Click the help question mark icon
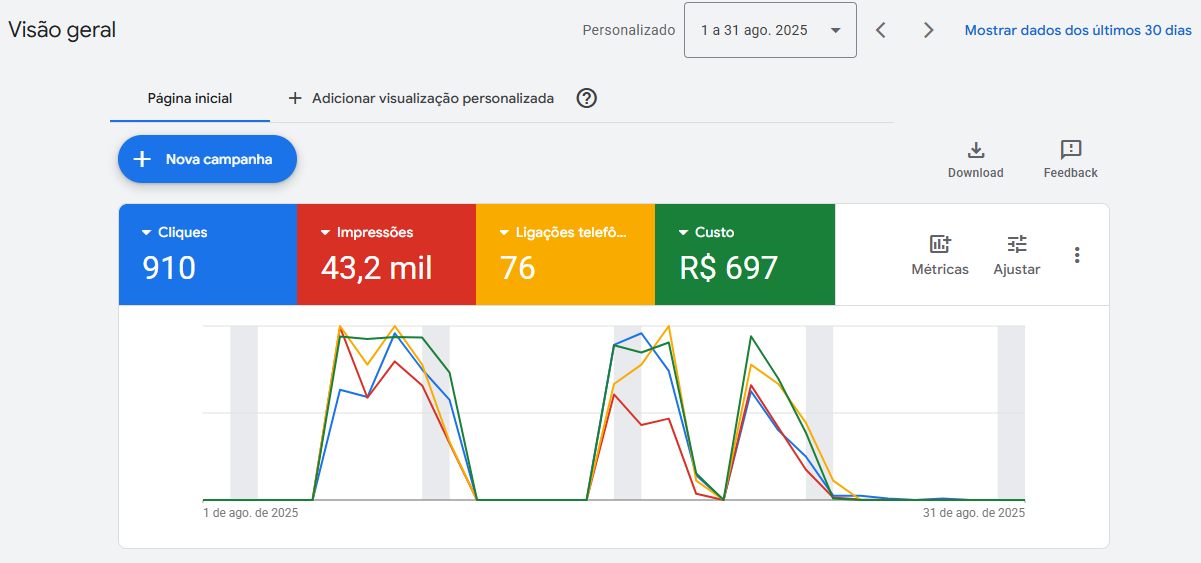Screen dimensions: 1201x563 pyautogui.click(x=587, y=98)
